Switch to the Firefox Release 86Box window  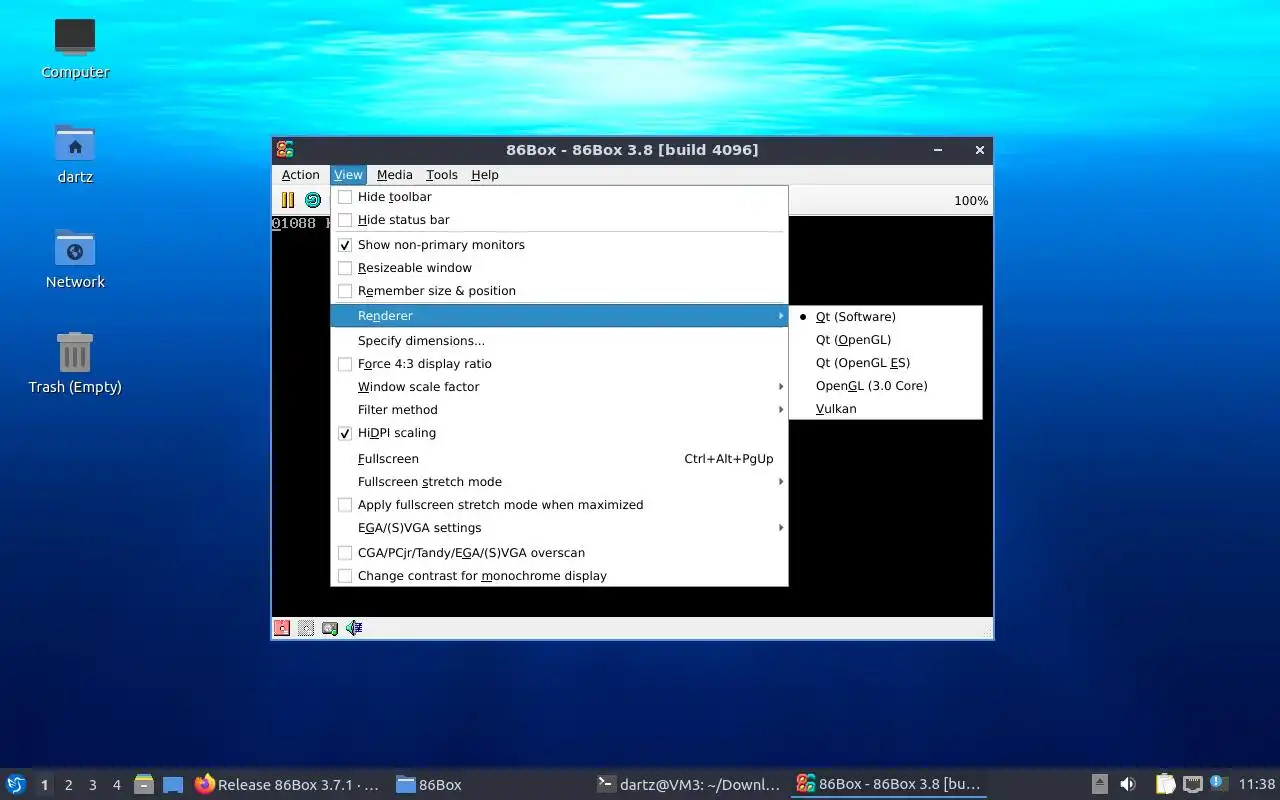click(288, 784)
